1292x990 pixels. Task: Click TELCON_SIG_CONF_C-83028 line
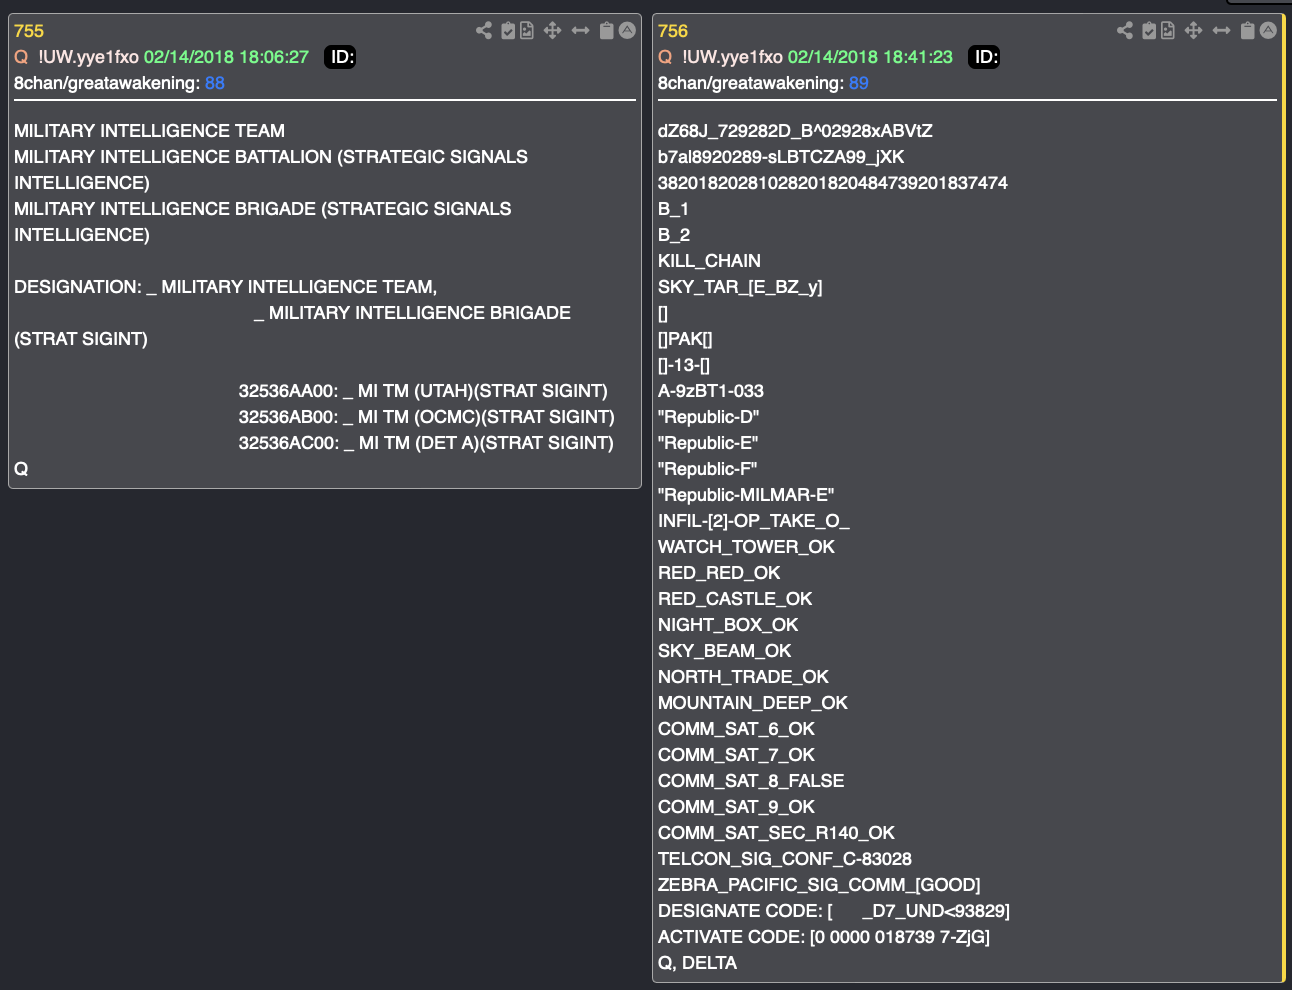785,859
